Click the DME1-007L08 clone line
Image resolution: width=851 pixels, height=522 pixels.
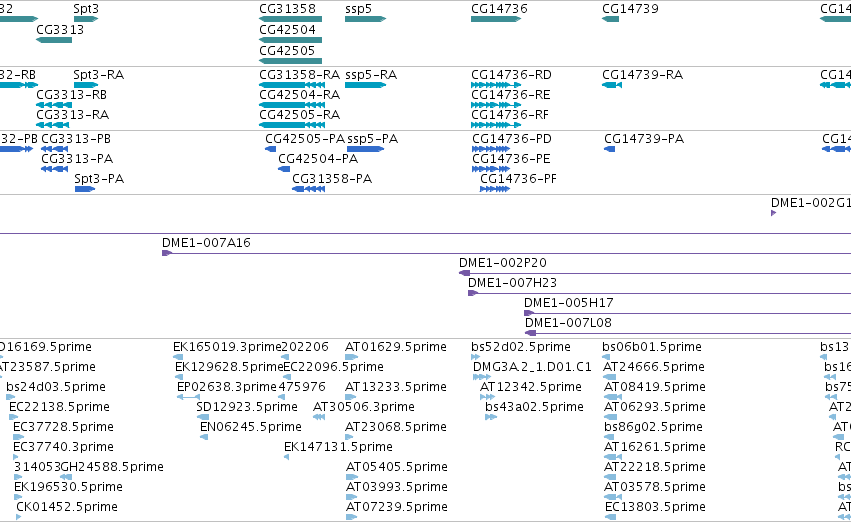coord(688,333)
